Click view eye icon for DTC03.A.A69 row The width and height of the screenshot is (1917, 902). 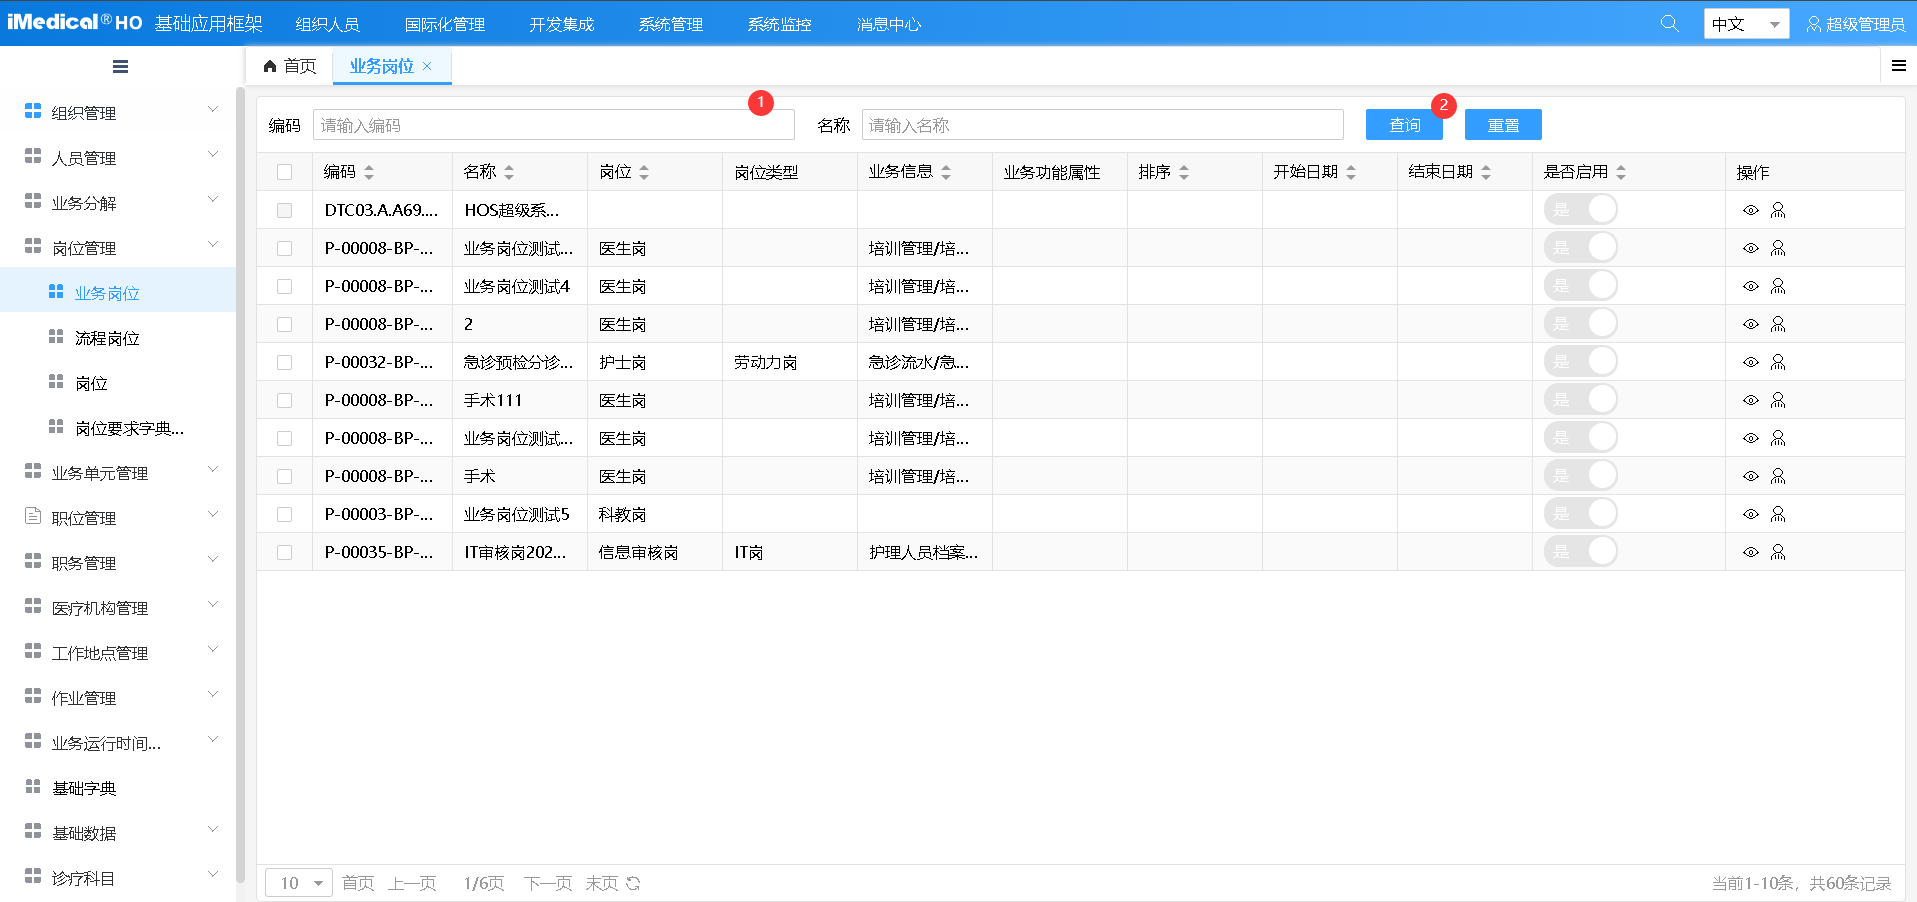click(x=1750, y=210)
